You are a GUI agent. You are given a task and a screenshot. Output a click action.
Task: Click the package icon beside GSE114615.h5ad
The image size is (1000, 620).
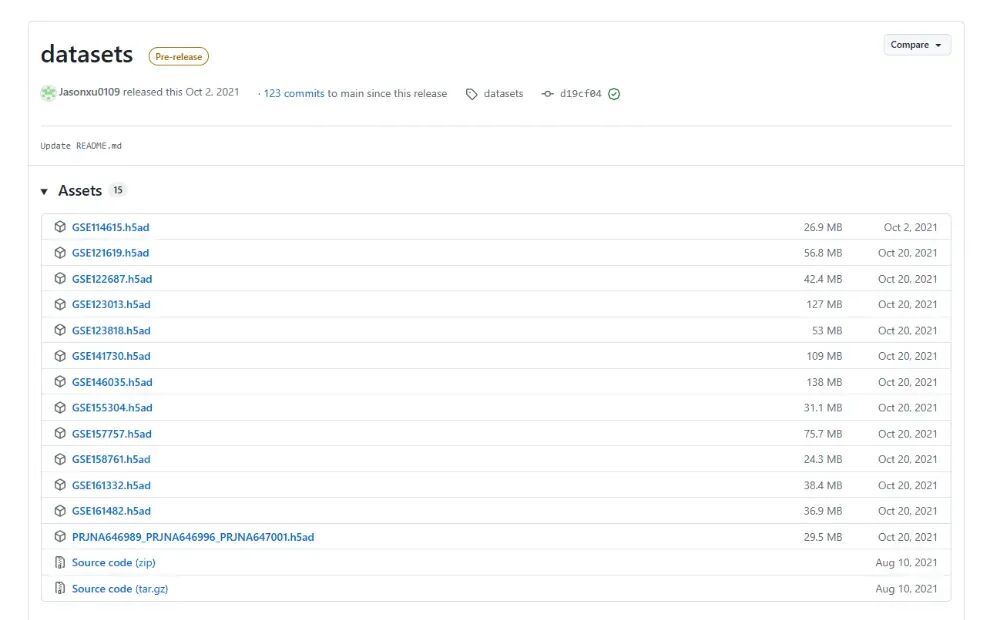click(x=60, y=226)
